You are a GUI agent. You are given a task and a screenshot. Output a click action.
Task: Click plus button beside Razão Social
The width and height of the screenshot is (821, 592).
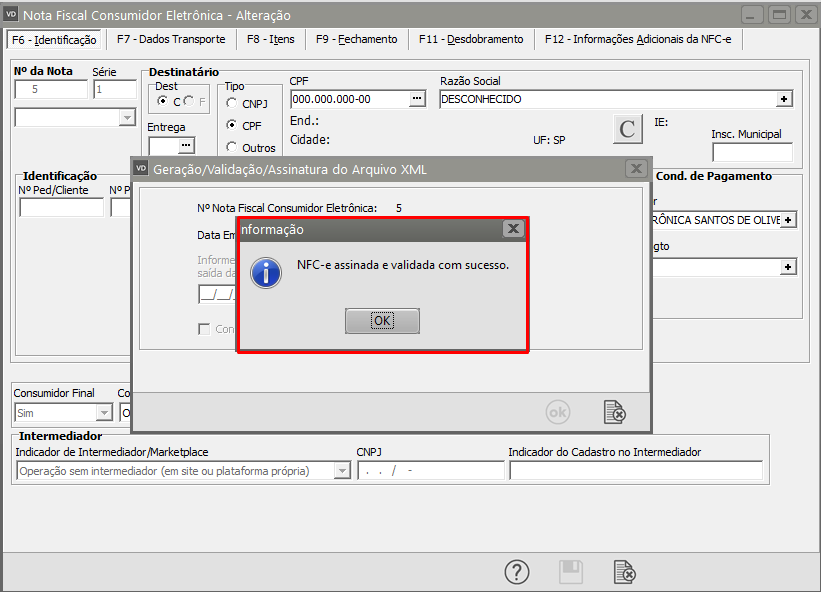point(784,99)
